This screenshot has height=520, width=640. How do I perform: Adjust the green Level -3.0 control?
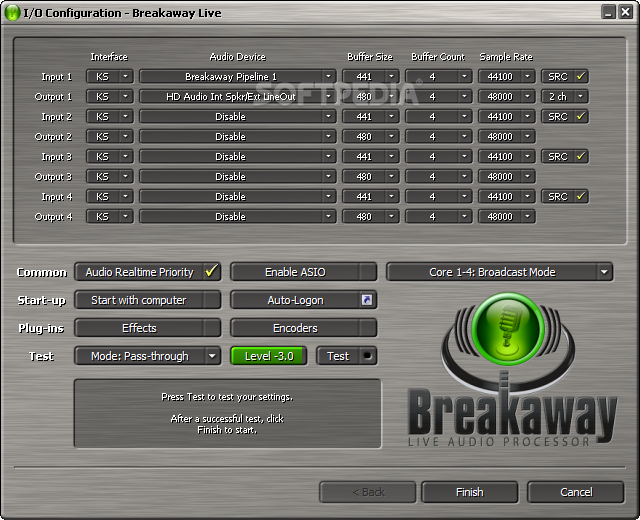tap(269, 356)
